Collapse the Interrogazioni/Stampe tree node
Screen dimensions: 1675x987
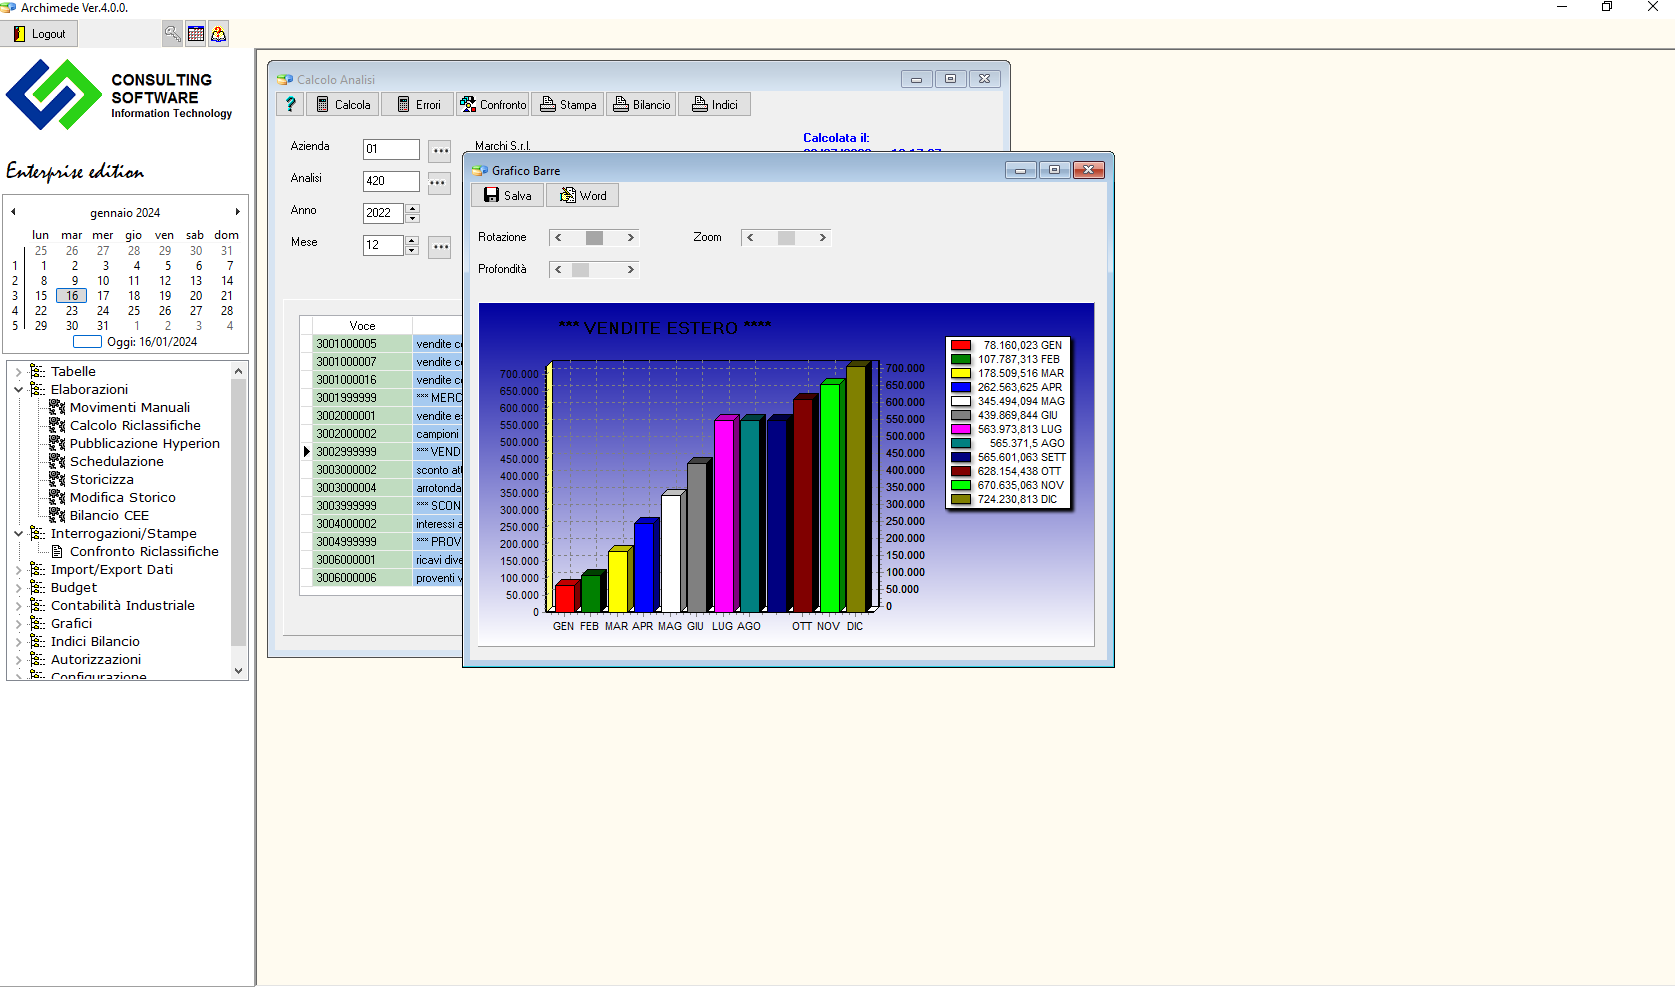coord(18,534)
